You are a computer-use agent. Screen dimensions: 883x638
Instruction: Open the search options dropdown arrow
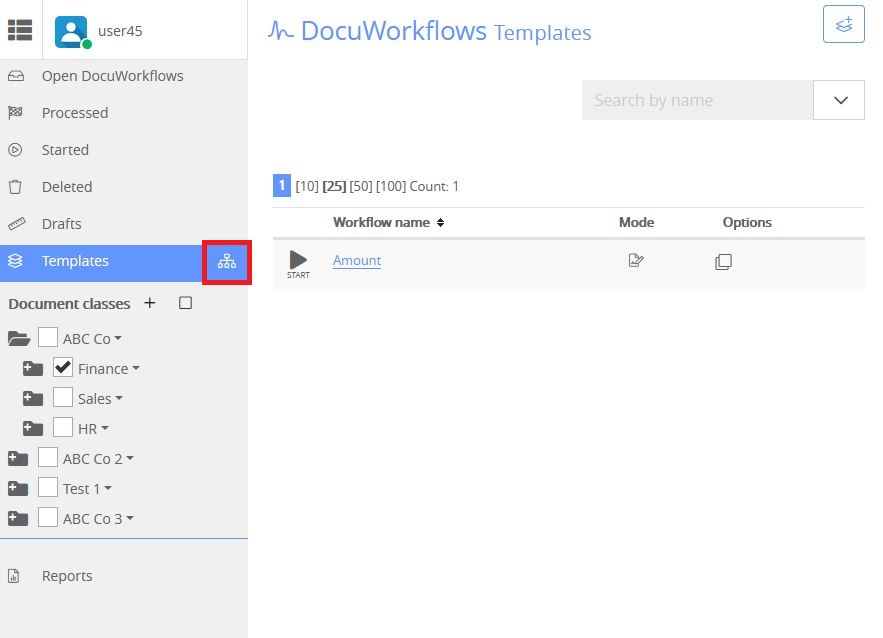coord(839,100)
